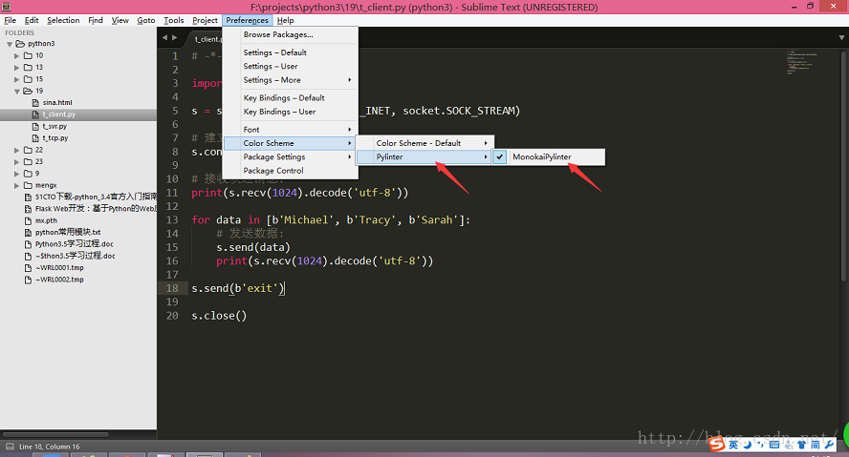The height and width of the screenshot is (457, 849).
Task: Expand the Package Settings submenu
Action: coord(291,157)
